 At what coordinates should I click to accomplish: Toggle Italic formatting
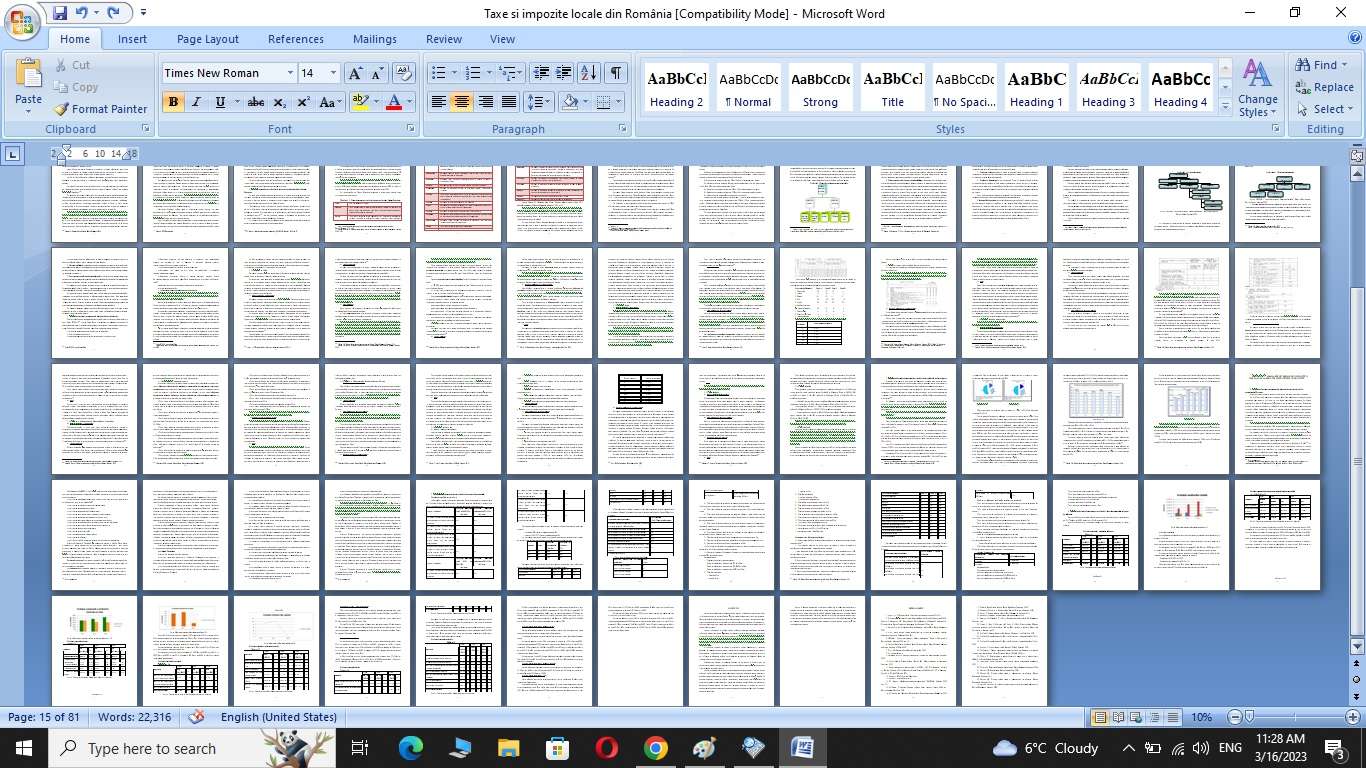pyautogui.click(x=196, y=102)
